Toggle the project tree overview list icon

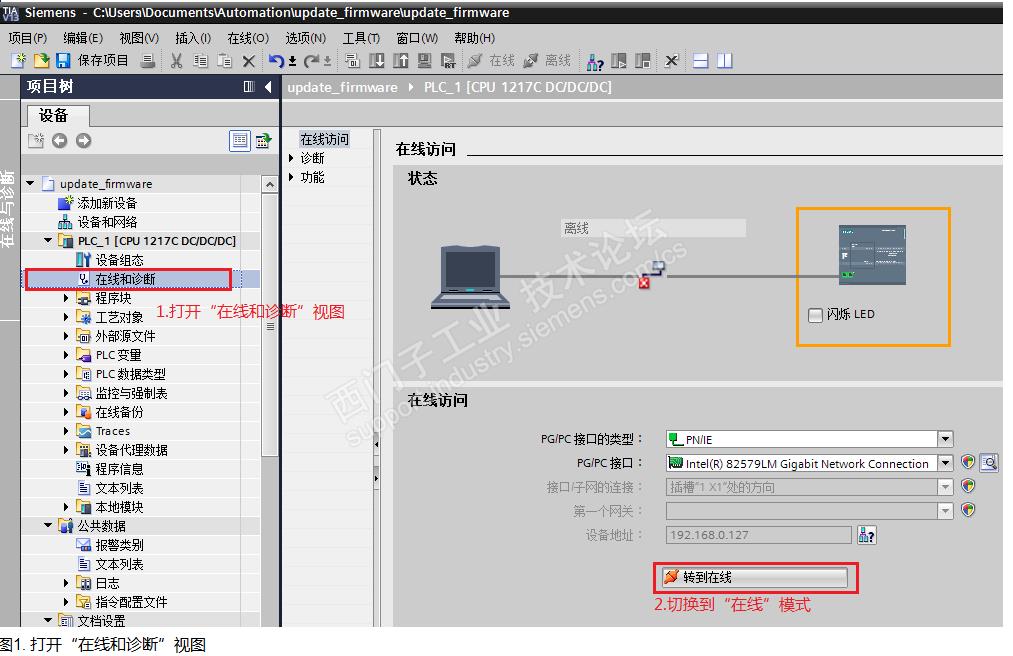240,140
